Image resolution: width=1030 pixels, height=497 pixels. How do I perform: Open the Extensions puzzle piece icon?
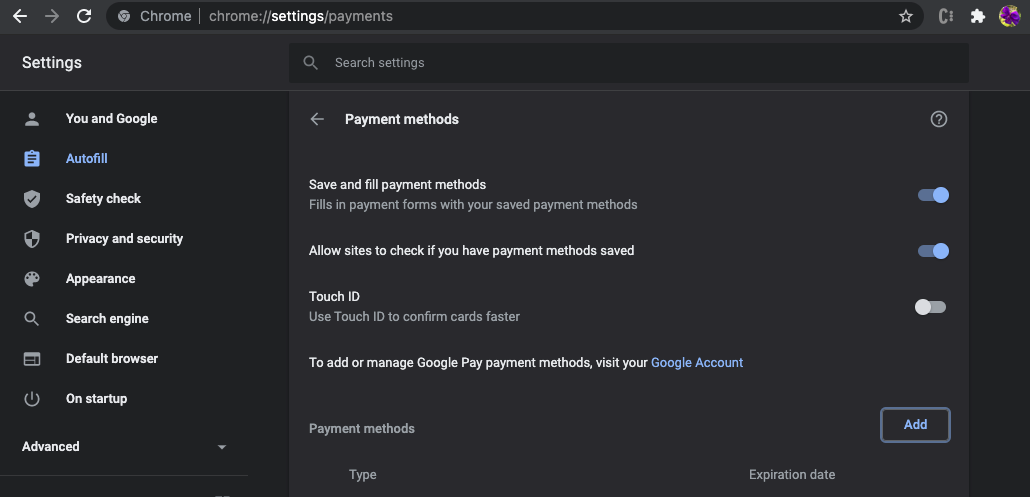point(977,16)
